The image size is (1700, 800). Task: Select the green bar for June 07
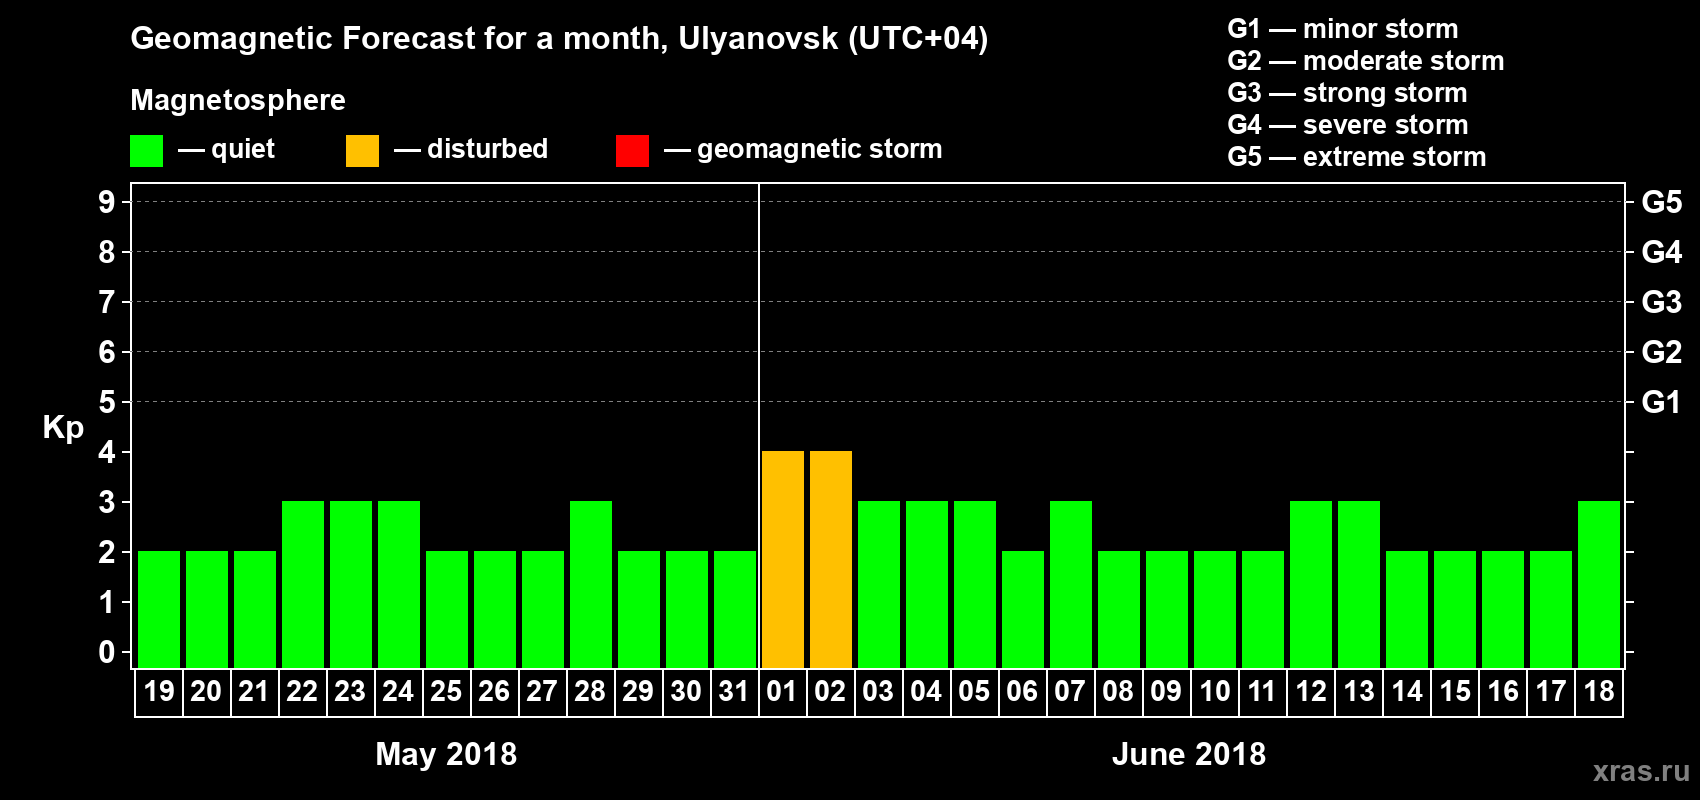coord(1071,584)
